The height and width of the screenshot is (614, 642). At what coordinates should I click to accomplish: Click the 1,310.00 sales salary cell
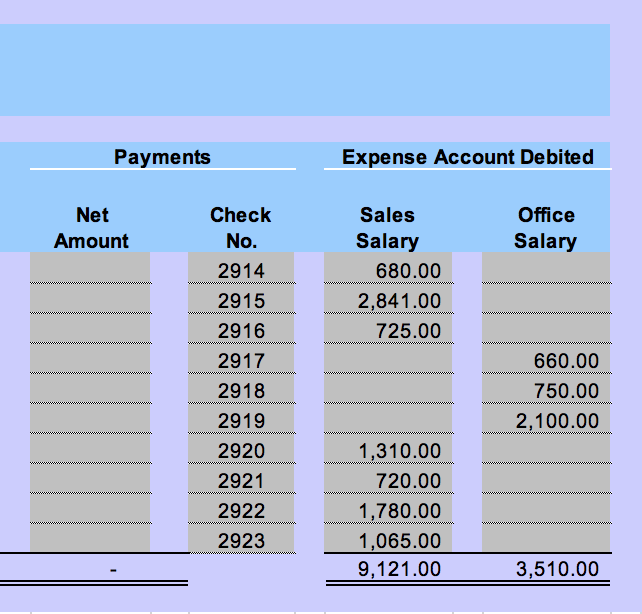point(388,448)
